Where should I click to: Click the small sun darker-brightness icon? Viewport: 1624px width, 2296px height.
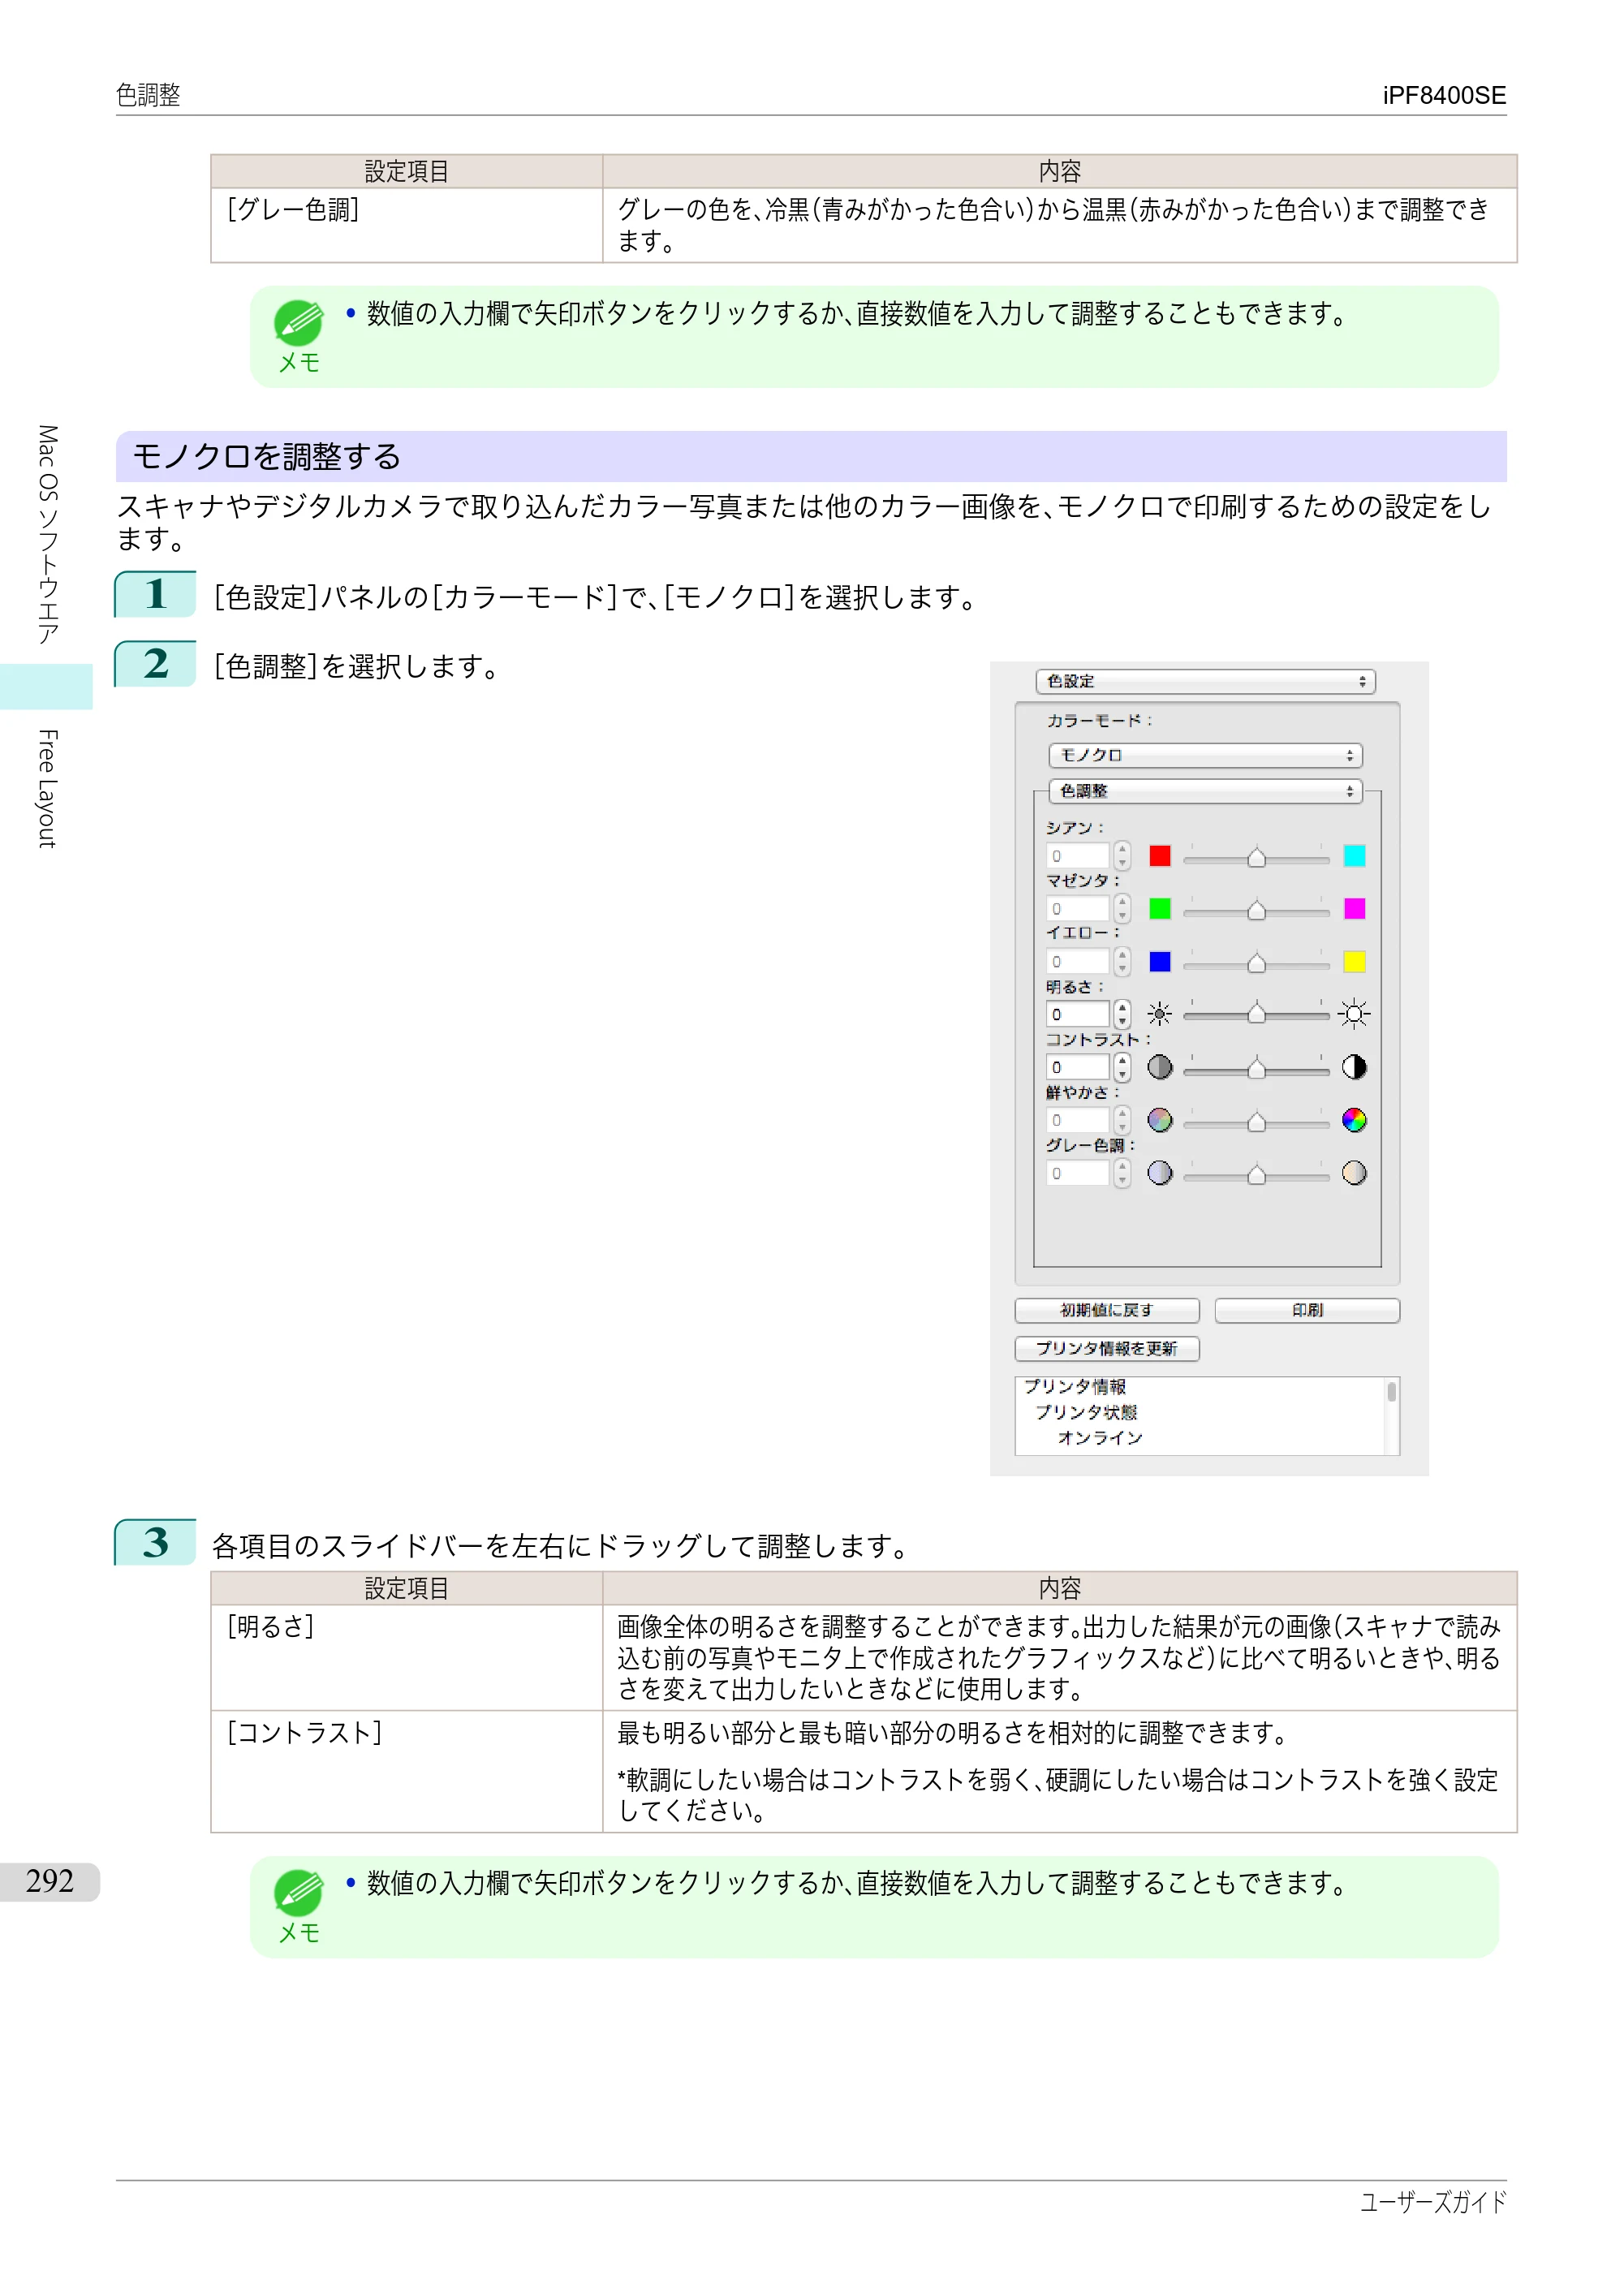1160,1015
